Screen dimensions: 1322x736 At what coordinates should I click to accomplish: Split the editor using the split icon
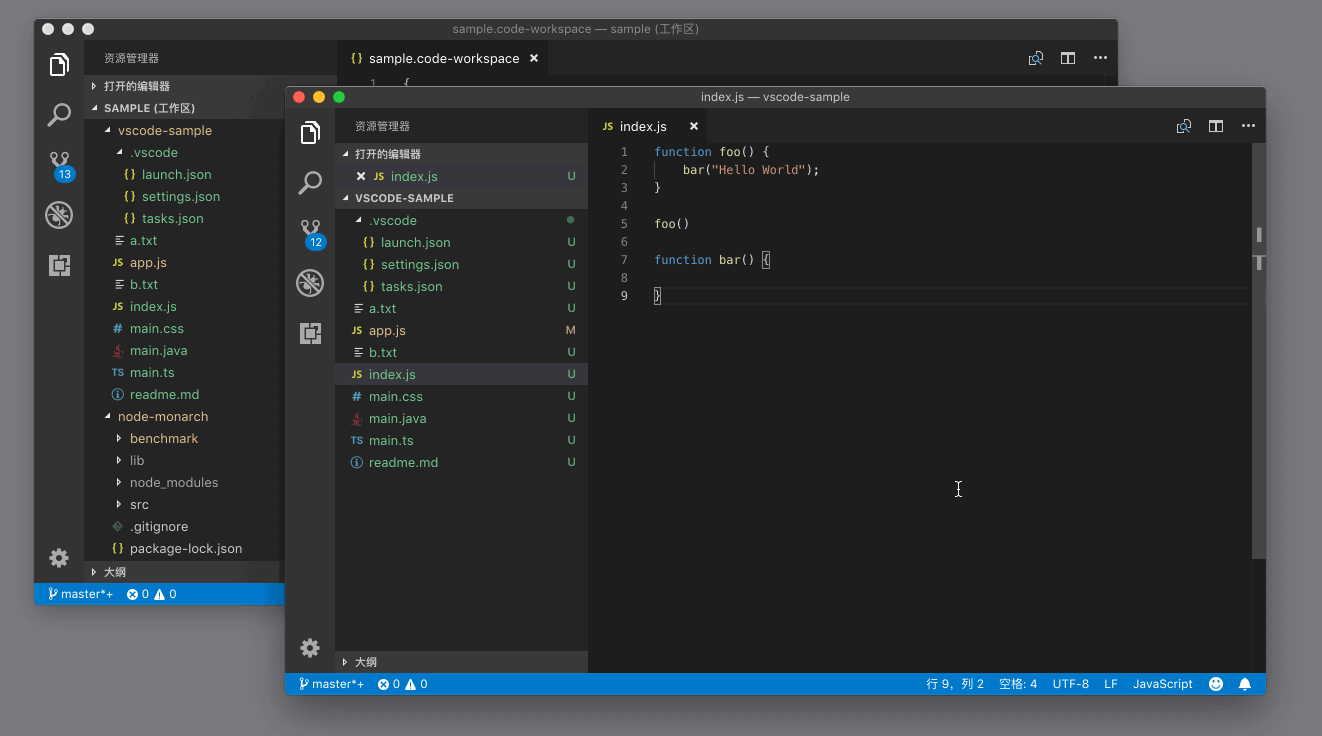[1215, 126]
